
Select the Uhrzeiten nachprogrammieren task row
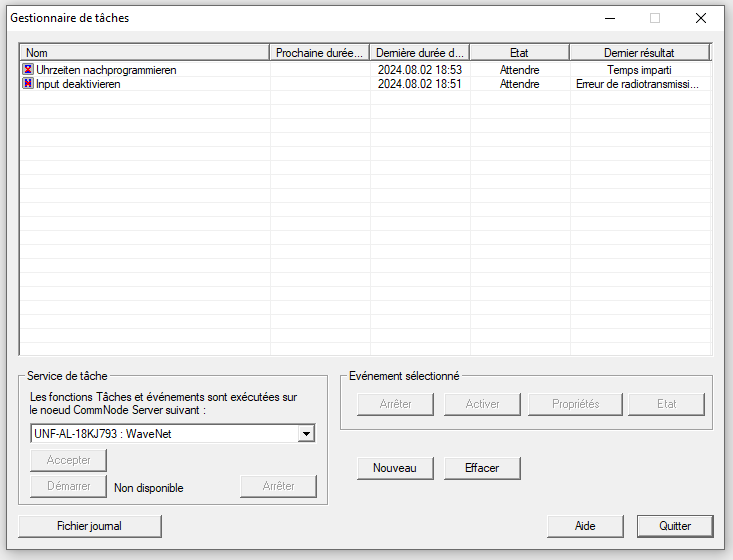[106, 70]
